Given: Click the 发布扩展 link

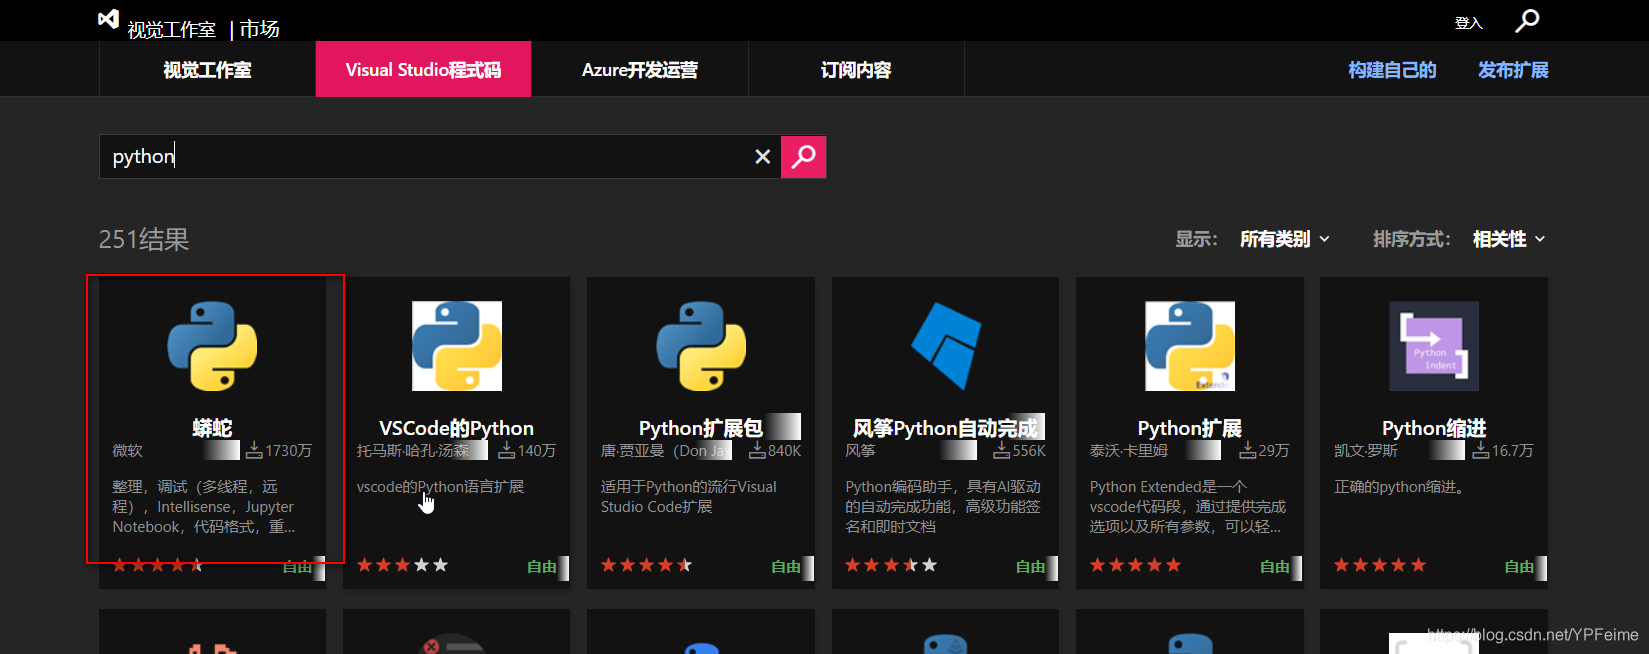Looking at the screenshot, I should 1513,70.
